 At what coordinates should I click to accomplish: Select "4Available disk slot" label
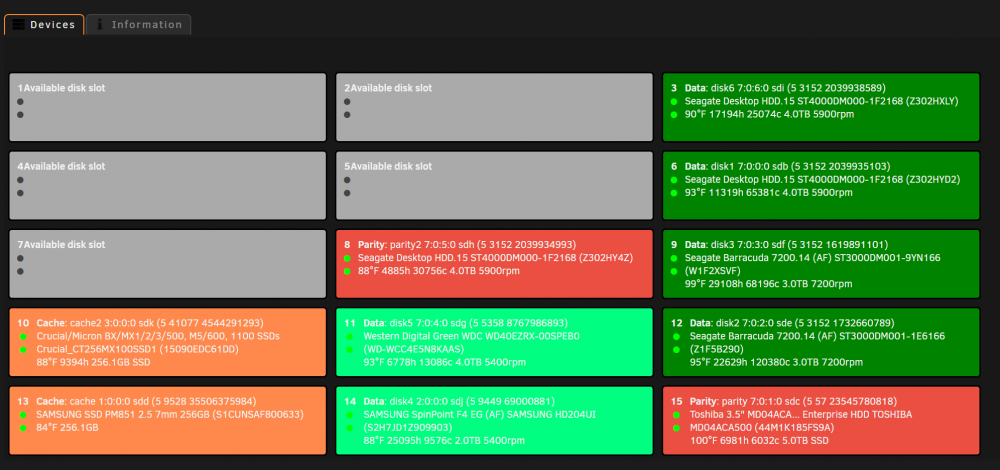pos(61,166)
